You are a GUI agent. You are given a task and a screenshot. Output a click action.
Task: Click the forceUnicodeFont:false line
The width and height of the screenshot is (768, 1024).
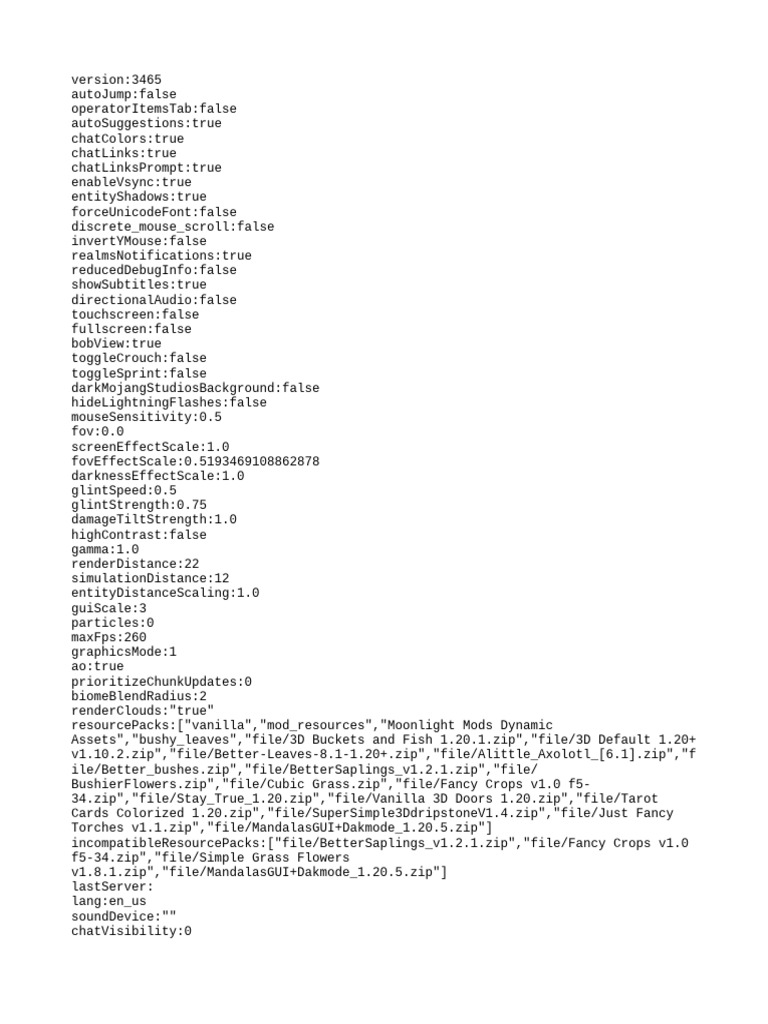point(153,212)
